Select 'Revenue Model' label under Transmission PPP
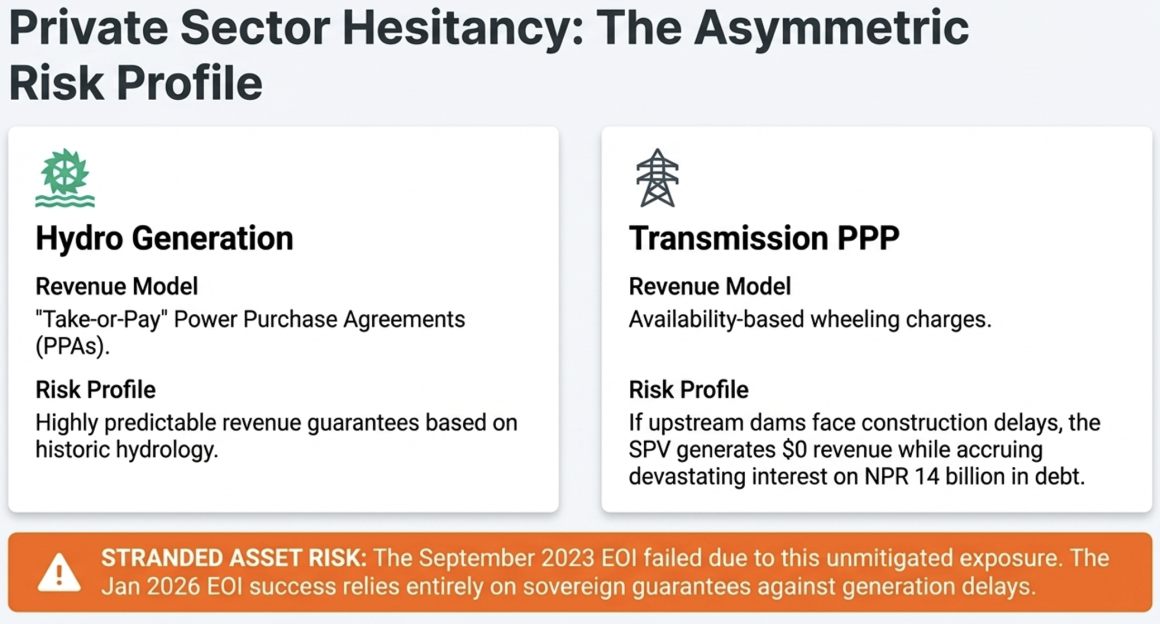1160x624 pixels. click(709, 287)
